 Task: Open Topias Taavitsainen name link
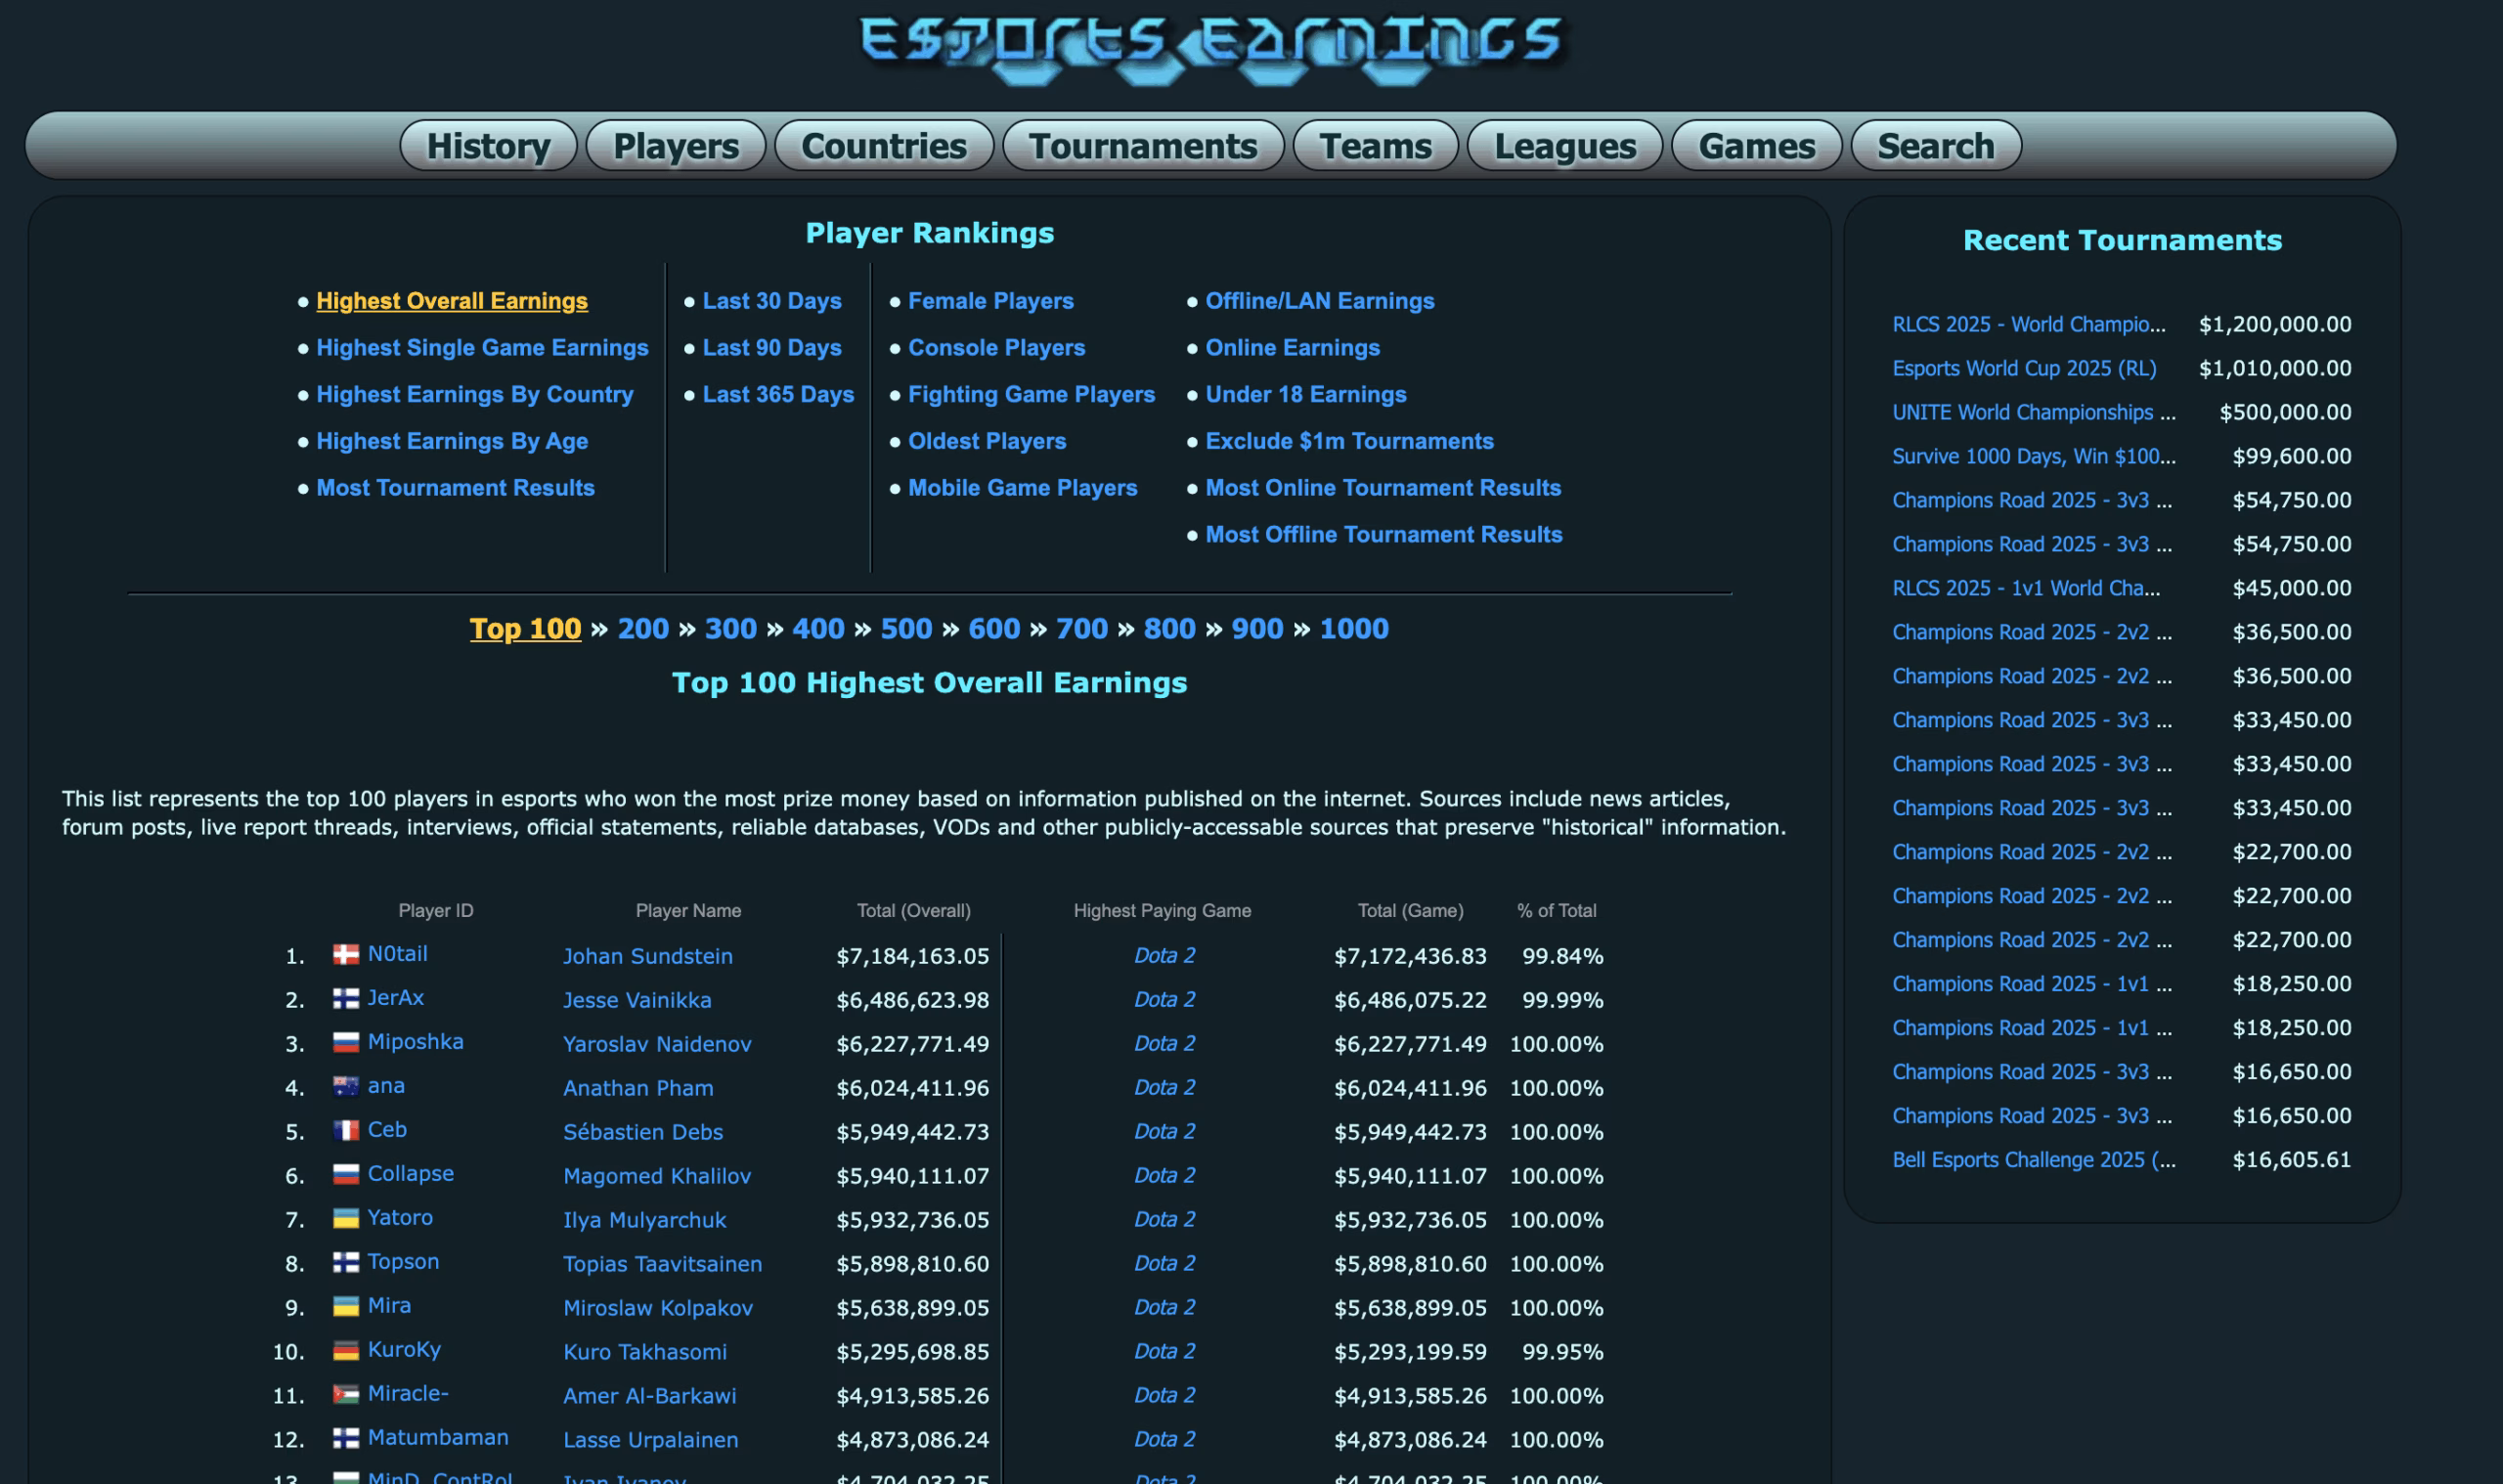[662, 1264]
